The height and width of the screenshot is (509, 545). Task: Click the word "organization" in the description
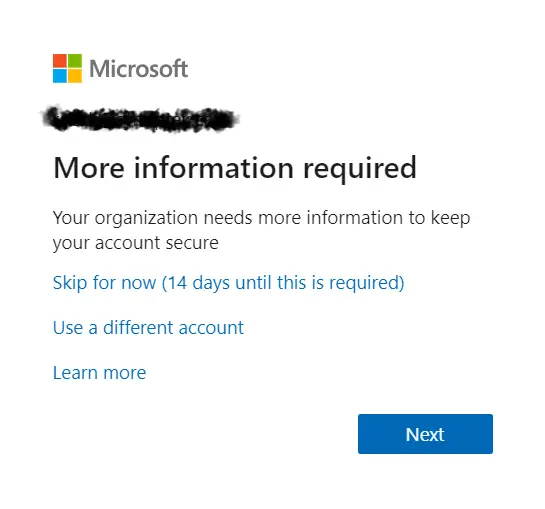[x=146, y=219]
